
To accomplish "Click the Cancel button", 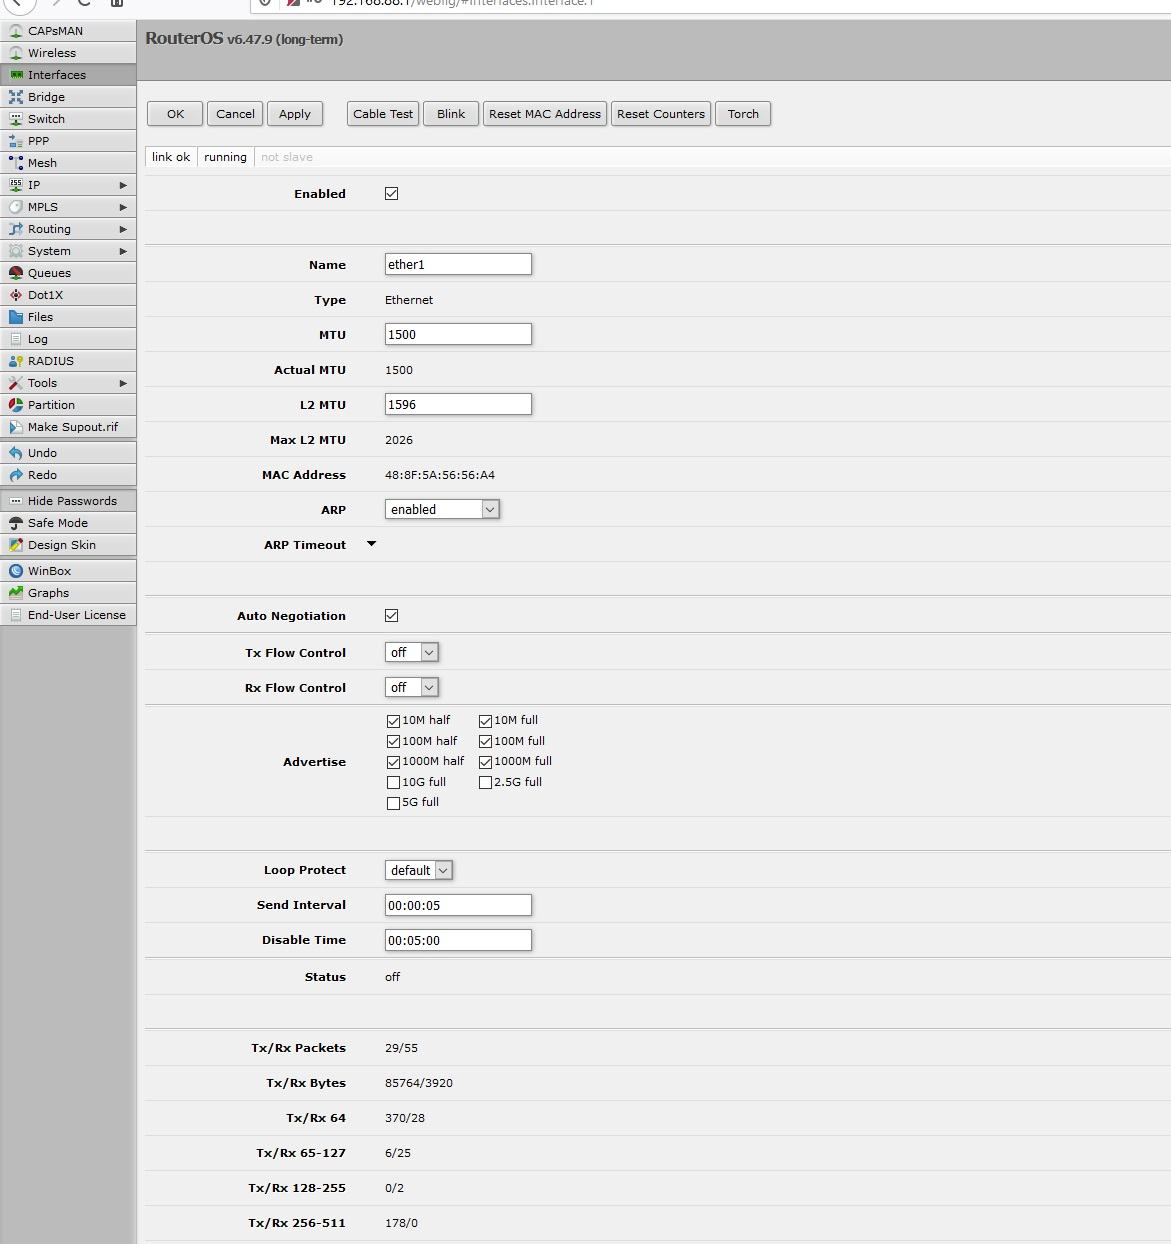I will point(235,114).
